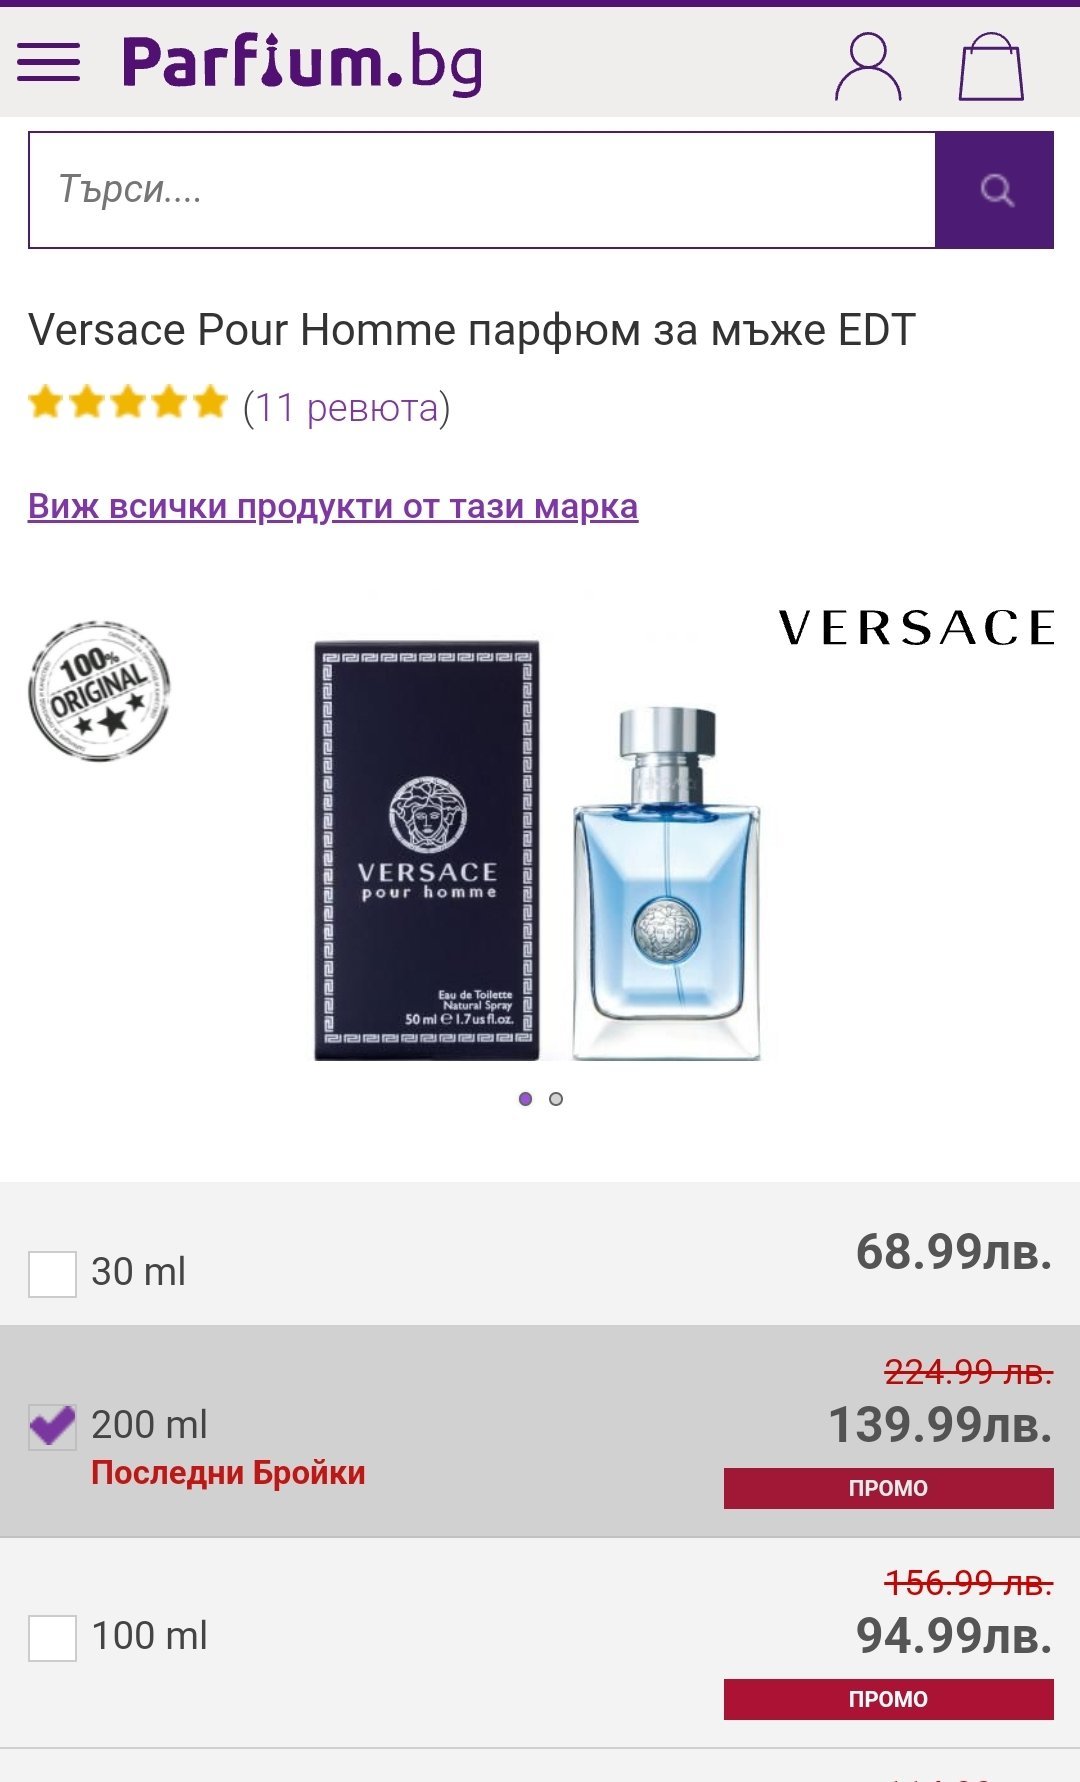Check the 30 ml size option
This screenshot has height=1782, width=1080.
click(52, 1274)
